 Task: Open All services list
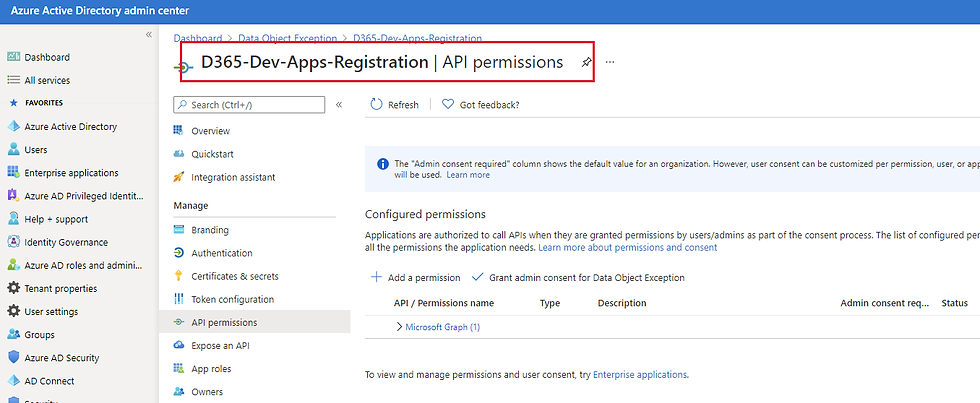point(47,80)
